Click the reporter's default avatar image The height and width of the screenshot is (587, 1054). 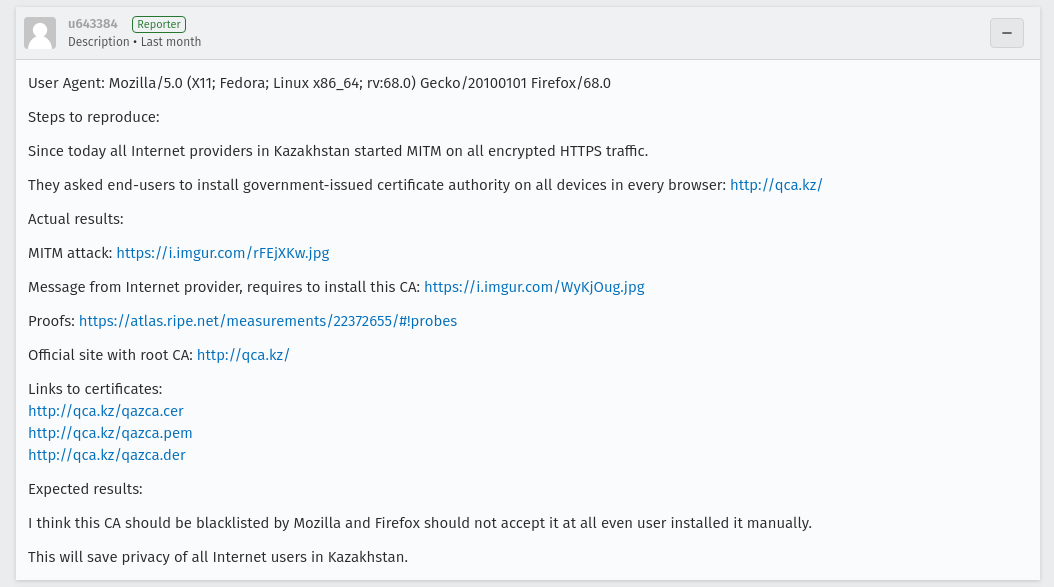click(40, 33)
